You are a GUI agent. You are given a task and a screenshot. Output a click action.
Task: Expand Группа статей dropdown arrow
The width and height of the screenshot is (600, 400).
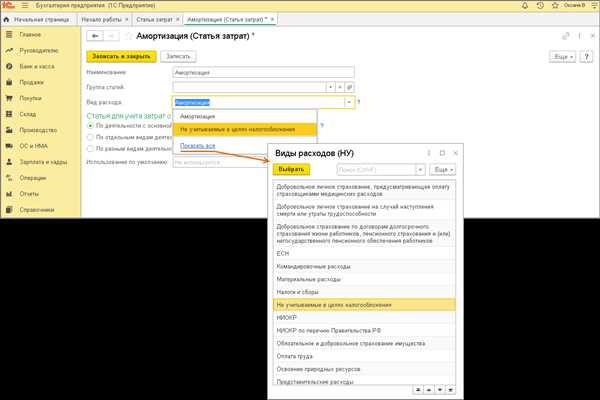330,87
